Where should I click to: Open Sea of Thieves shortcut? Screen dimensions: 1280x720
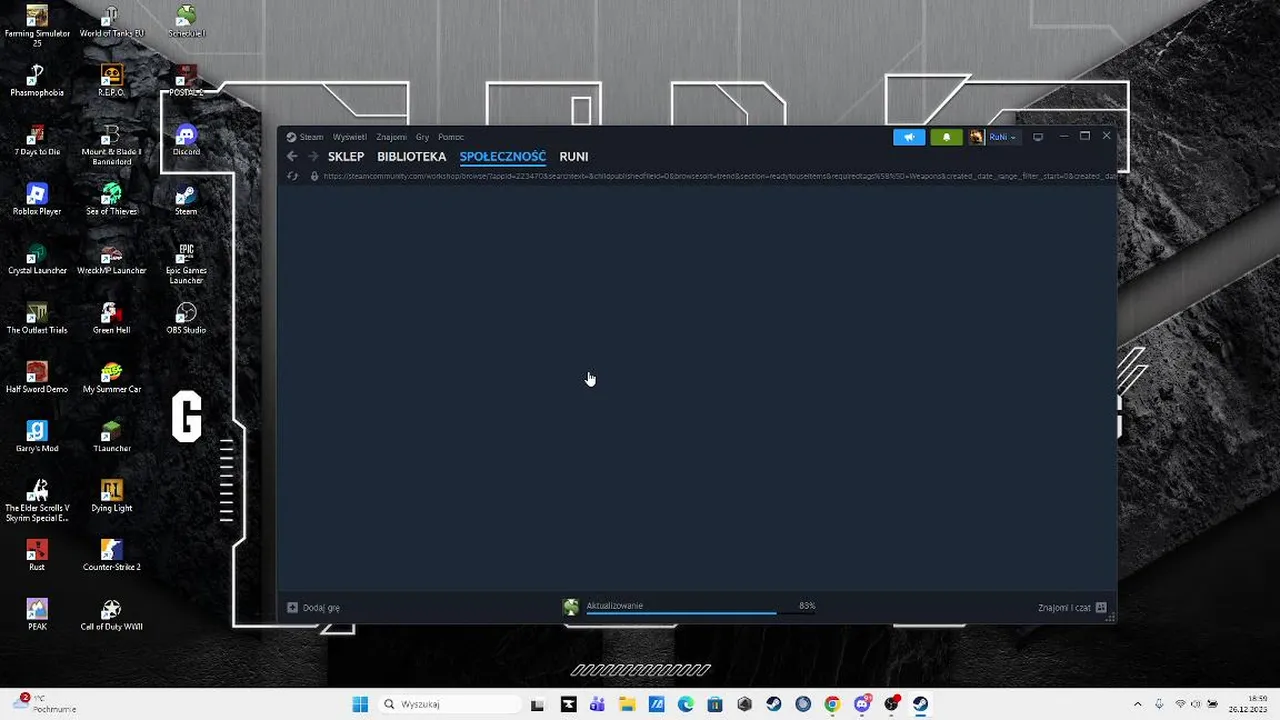[x=112, y=199]
